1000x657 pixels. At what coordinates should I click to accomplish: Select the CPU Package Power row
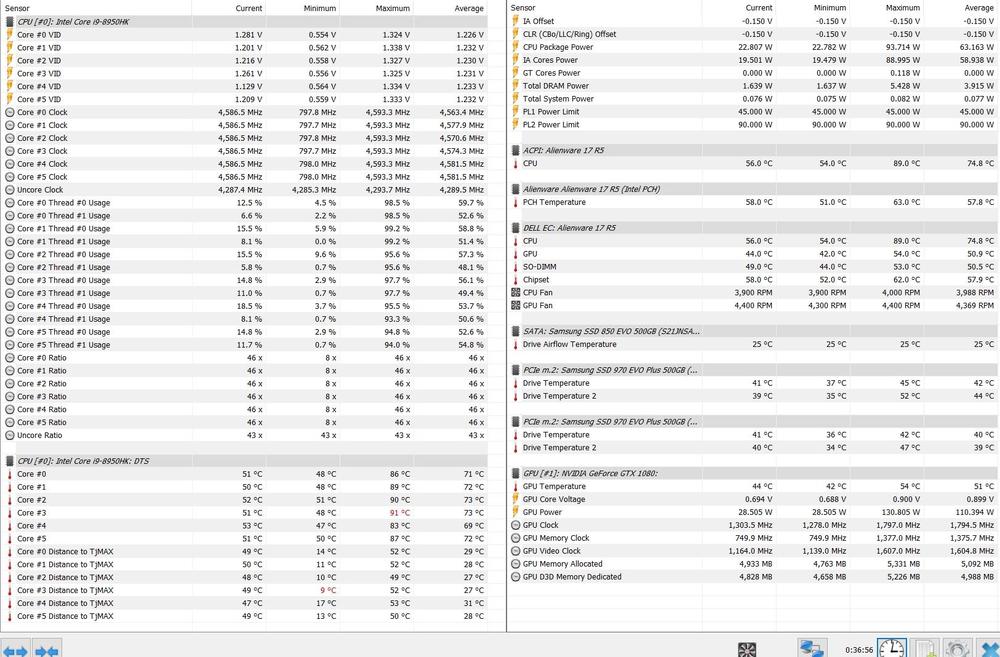pos(557,47)
